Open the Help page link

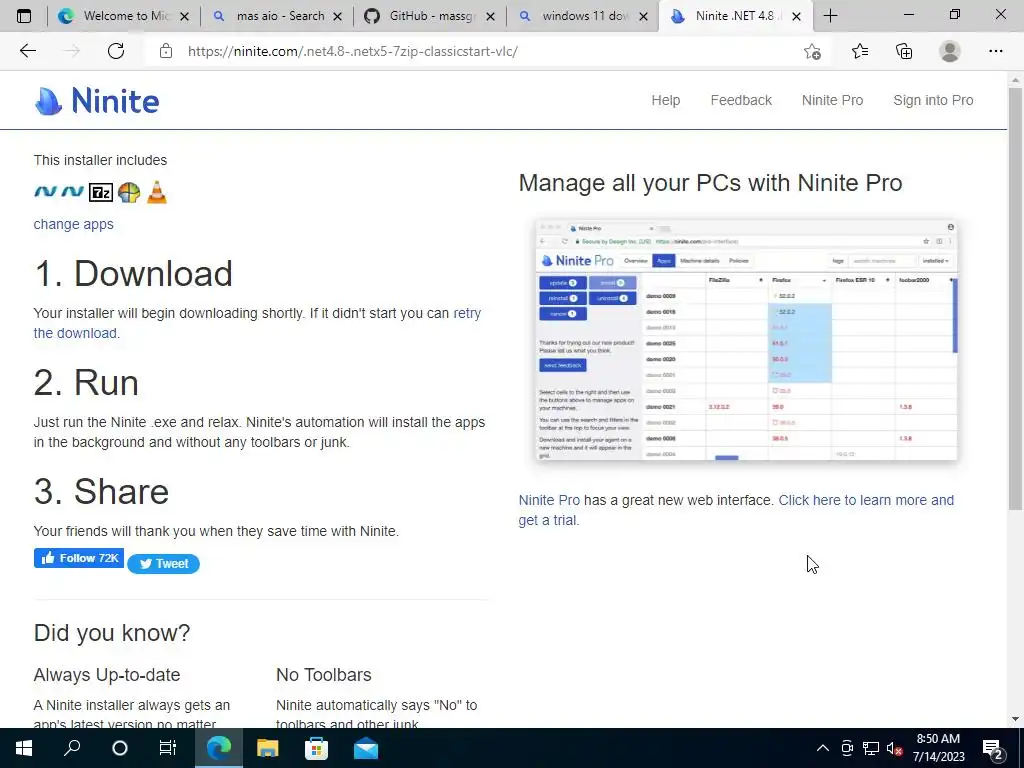point(665,101)
